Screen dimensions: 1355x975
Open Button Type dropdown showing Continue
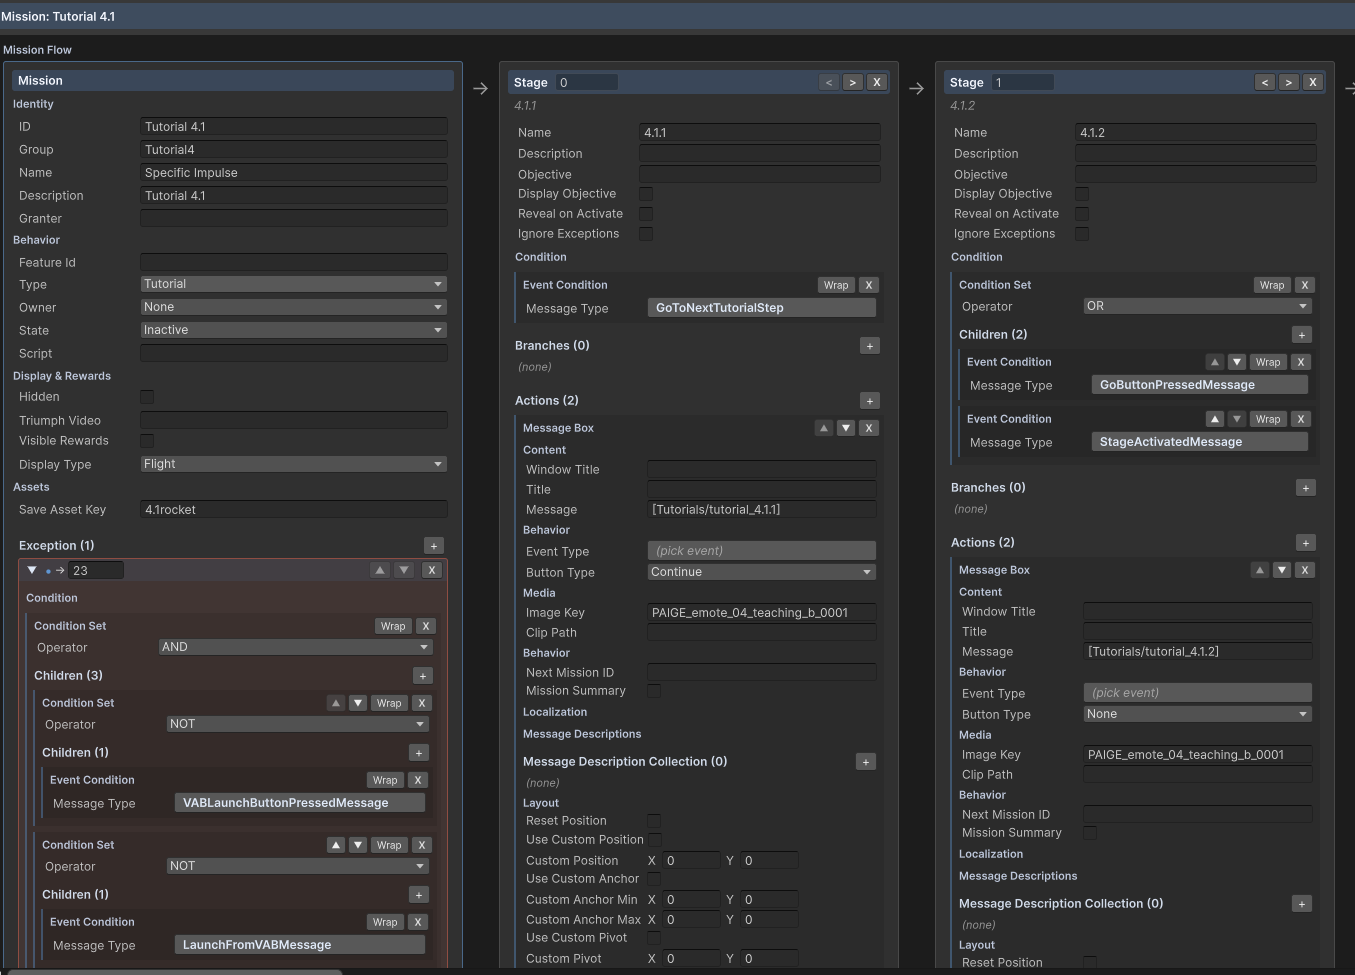click(x=762, y=572)
